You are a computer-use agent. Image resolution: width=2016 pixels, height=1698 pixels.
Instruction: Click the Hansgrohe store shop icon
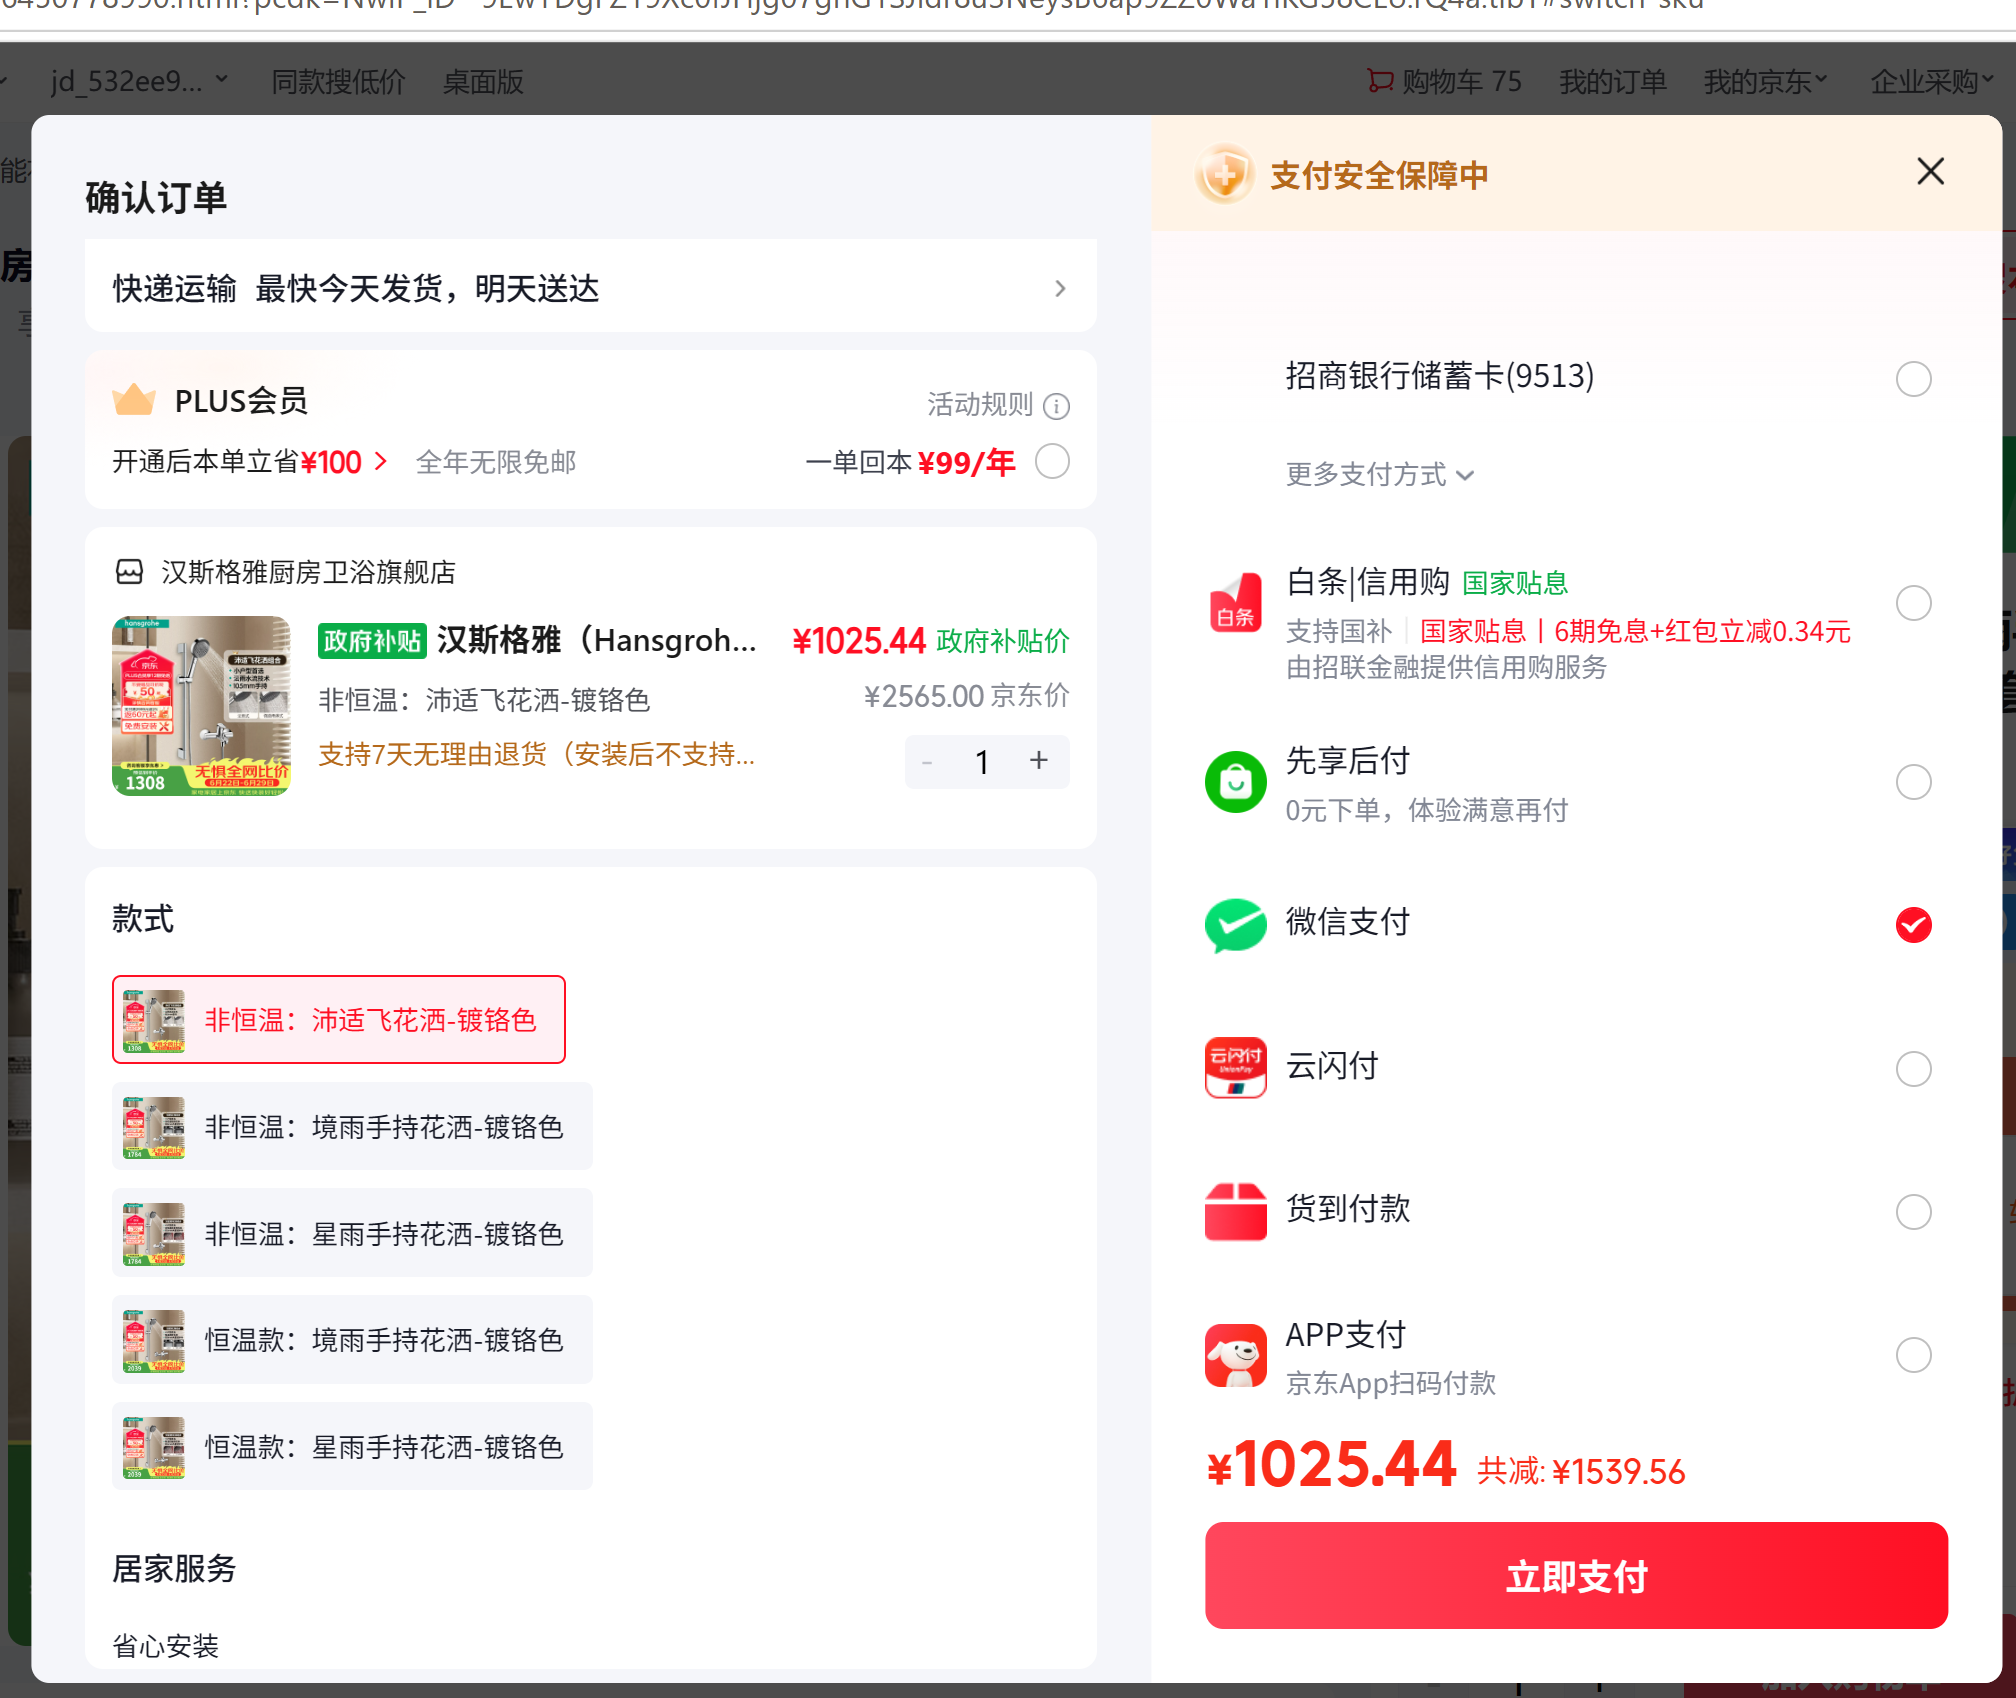point(130,572)
